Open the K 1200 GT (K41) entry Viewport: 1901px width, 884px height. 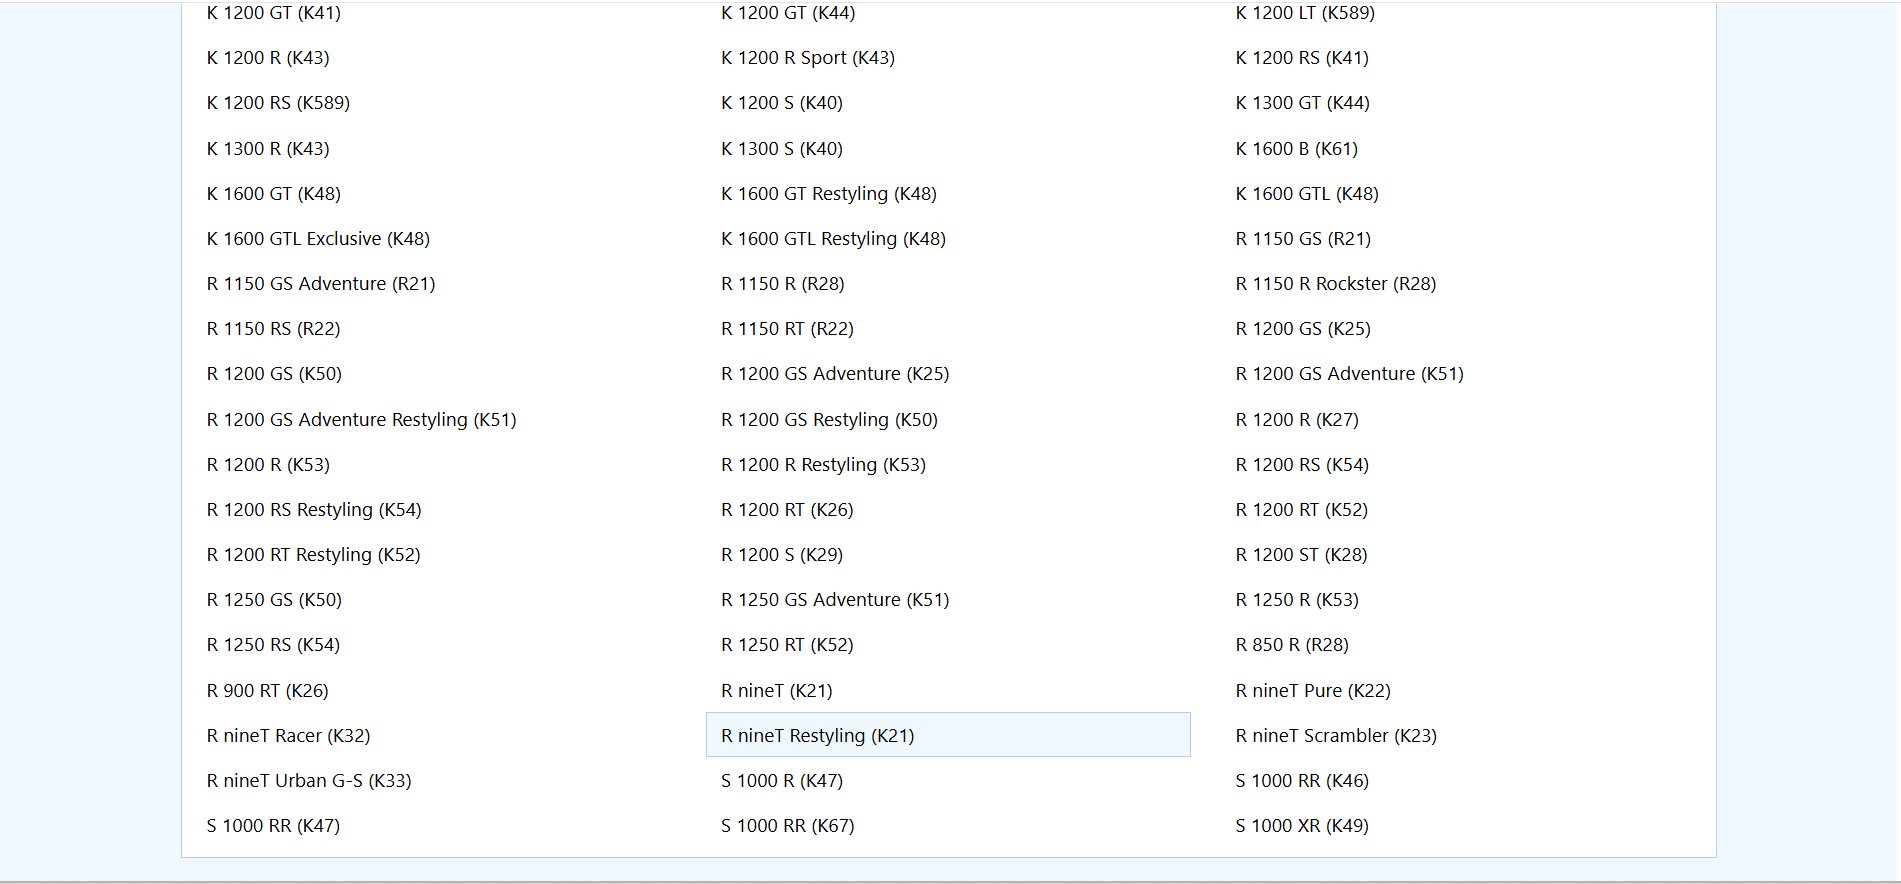click(x=273, y=13)
